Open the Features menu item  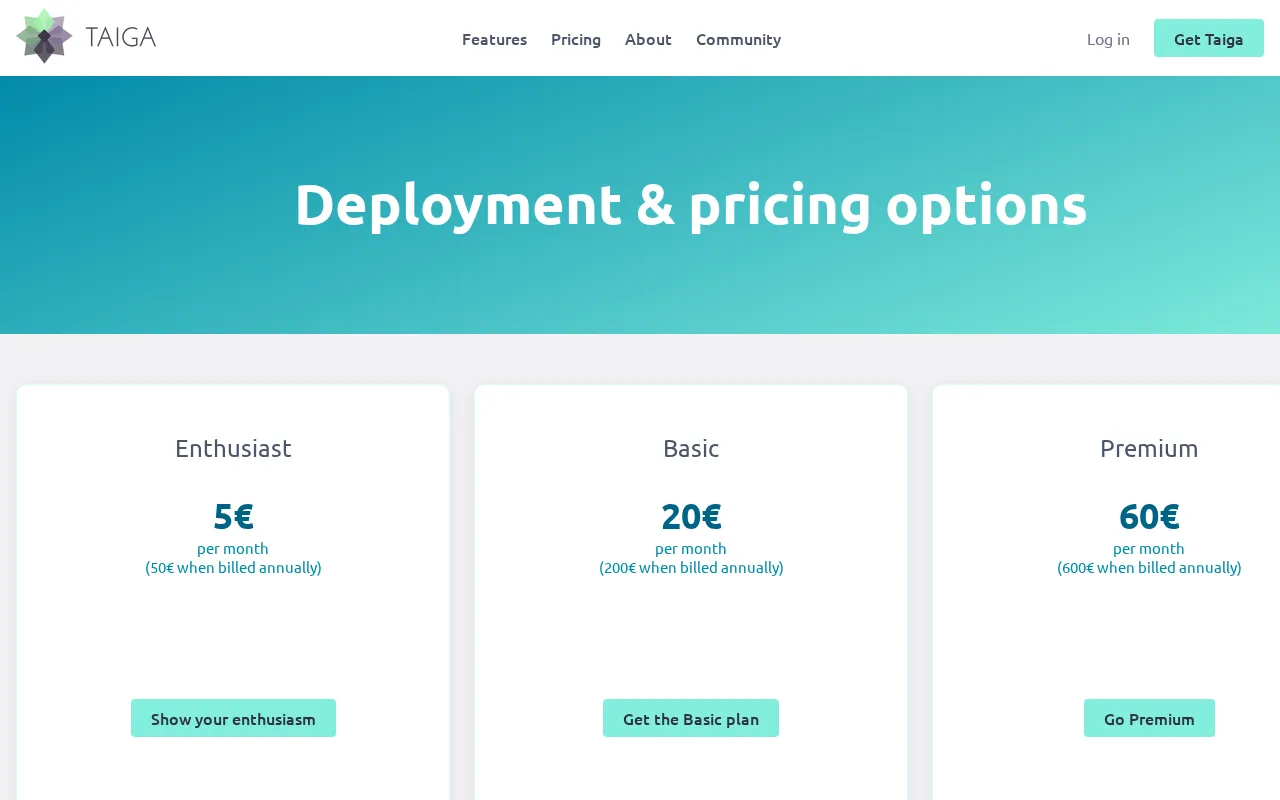tap(494, 39)
